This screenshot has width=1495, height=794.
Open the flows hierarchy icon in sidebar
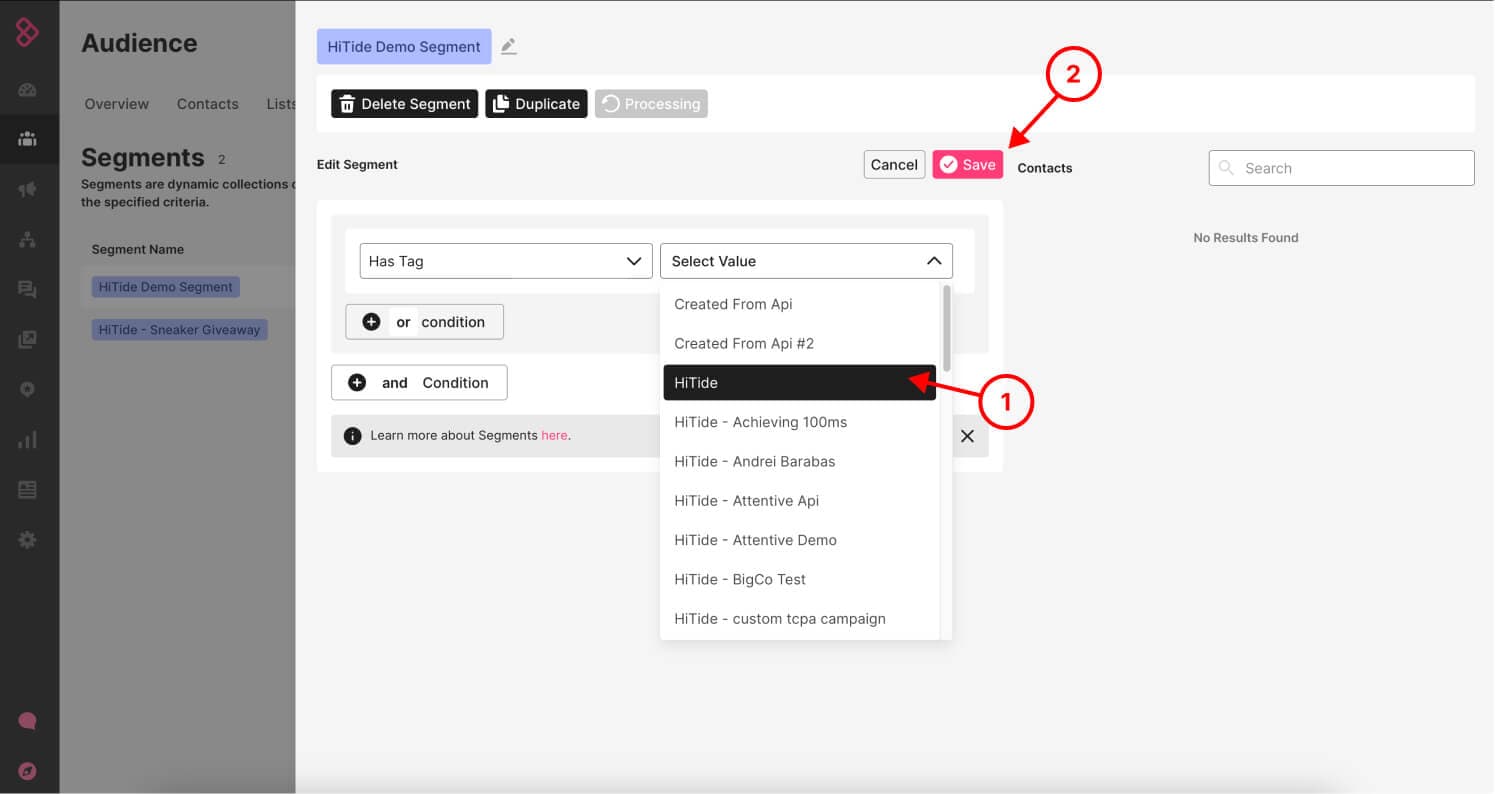pos(28,239)
